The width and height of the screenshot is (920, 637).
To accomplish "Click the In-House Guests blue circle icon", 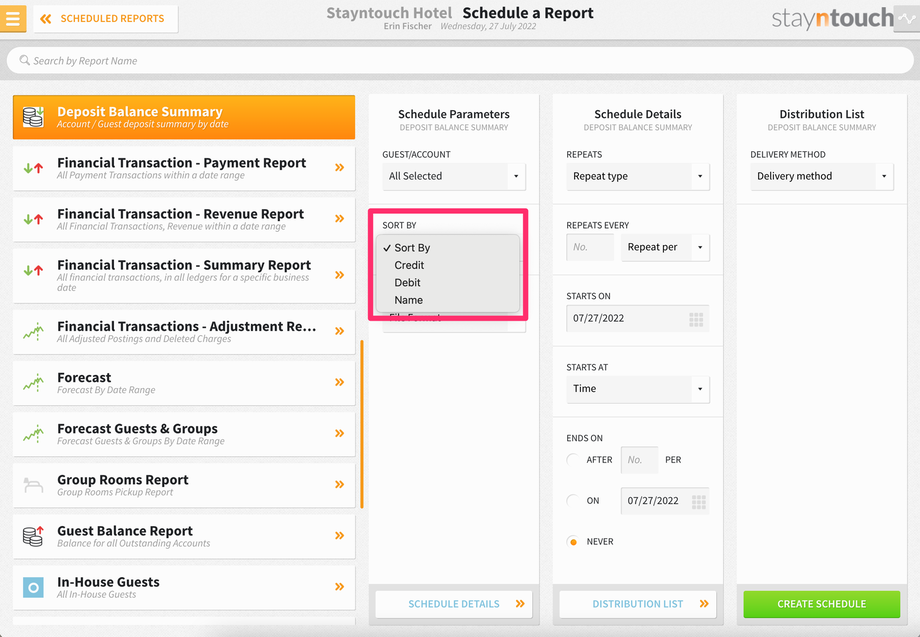I will coord(33,587).
